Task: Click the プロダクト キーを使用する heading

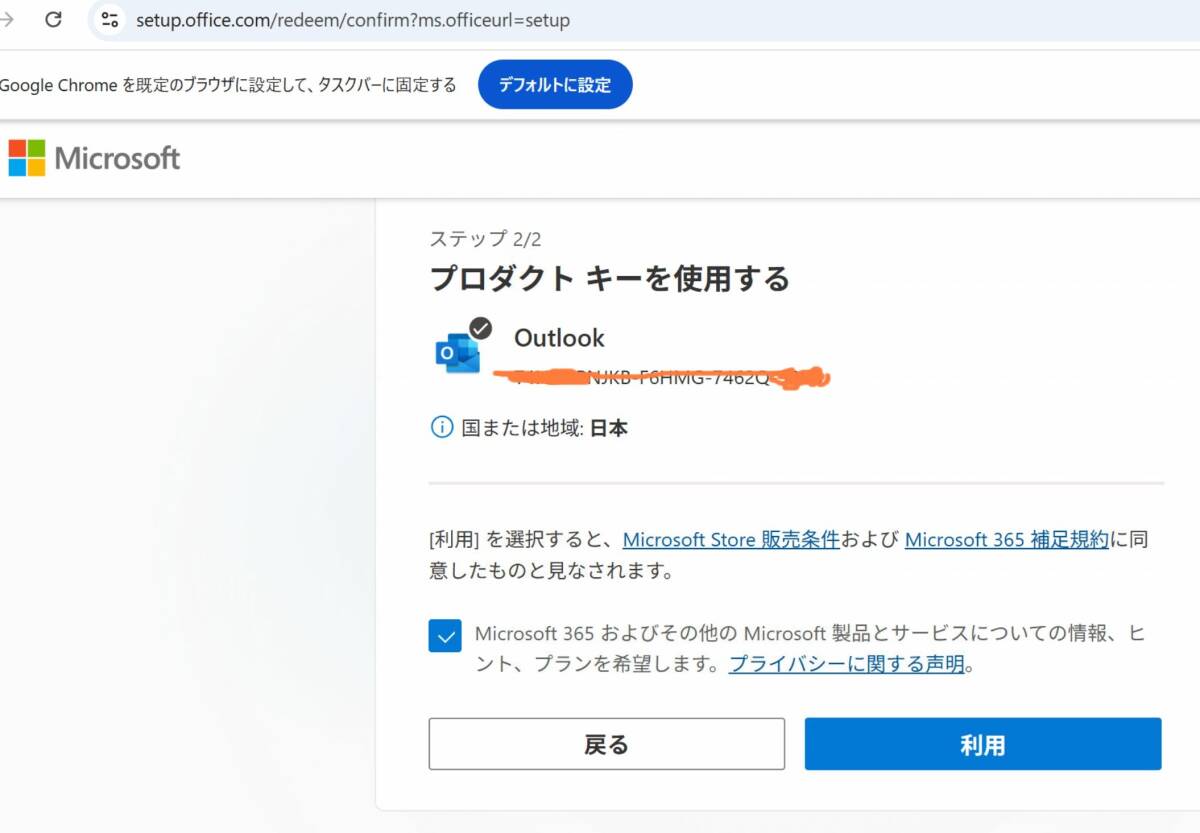Action: 610,278
